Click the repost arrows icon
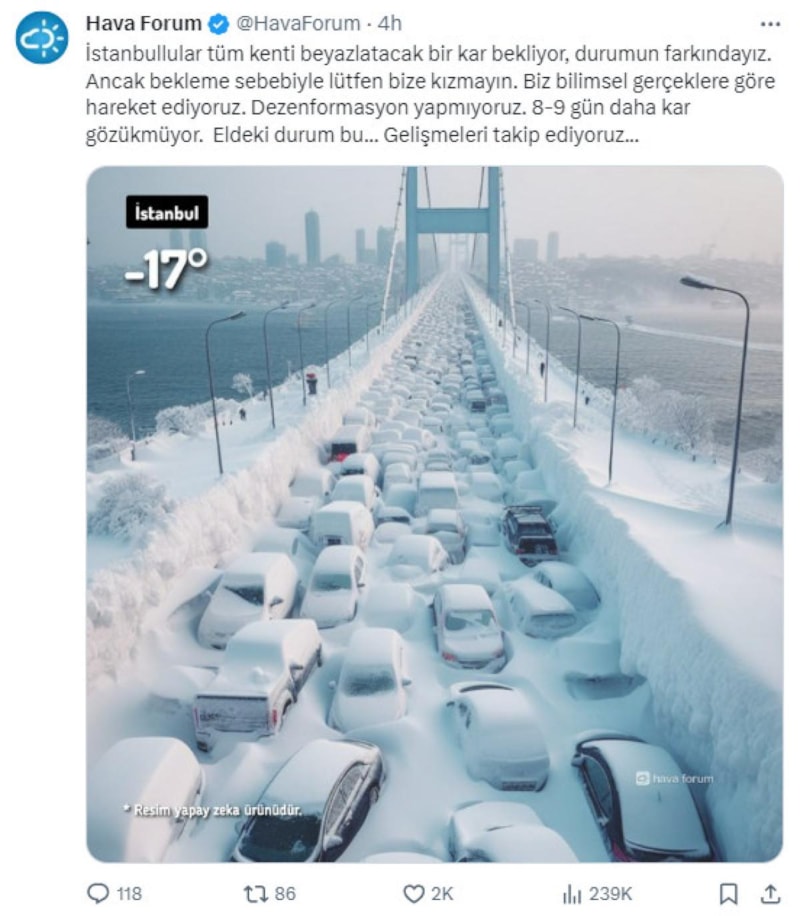800x916 pixels. click(255, 893)
